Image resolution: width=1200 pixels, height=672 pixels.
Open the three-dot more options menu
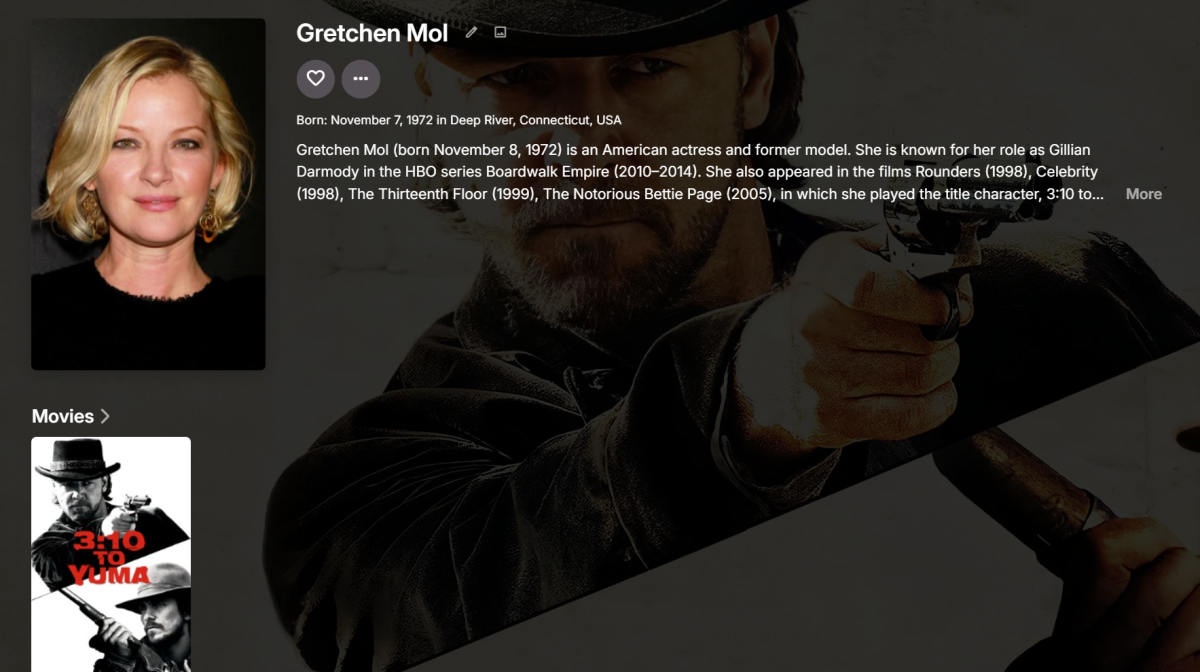(x=361, y=78)
